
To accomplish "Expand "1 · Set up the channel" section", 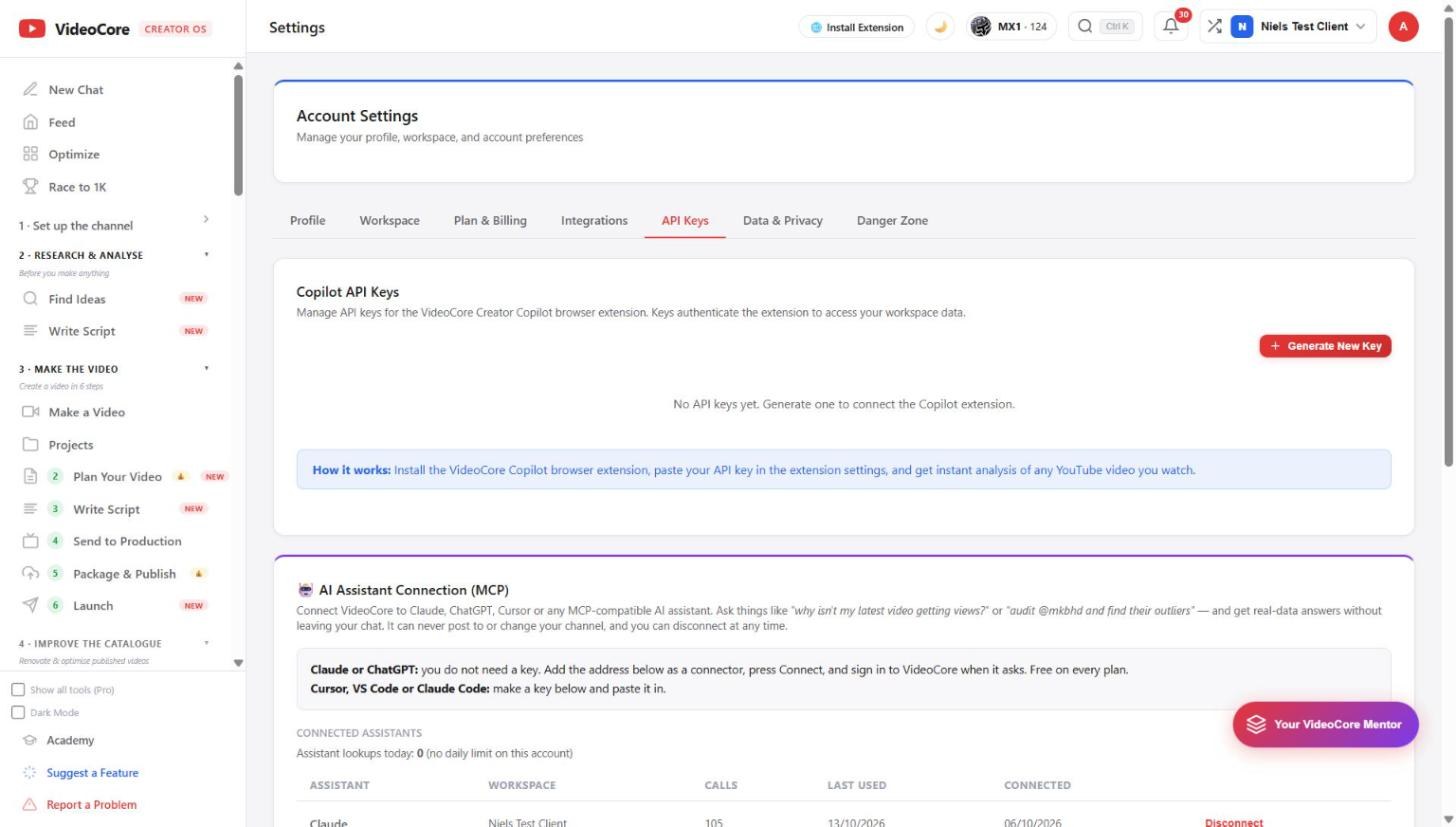I will click(115, 226).
